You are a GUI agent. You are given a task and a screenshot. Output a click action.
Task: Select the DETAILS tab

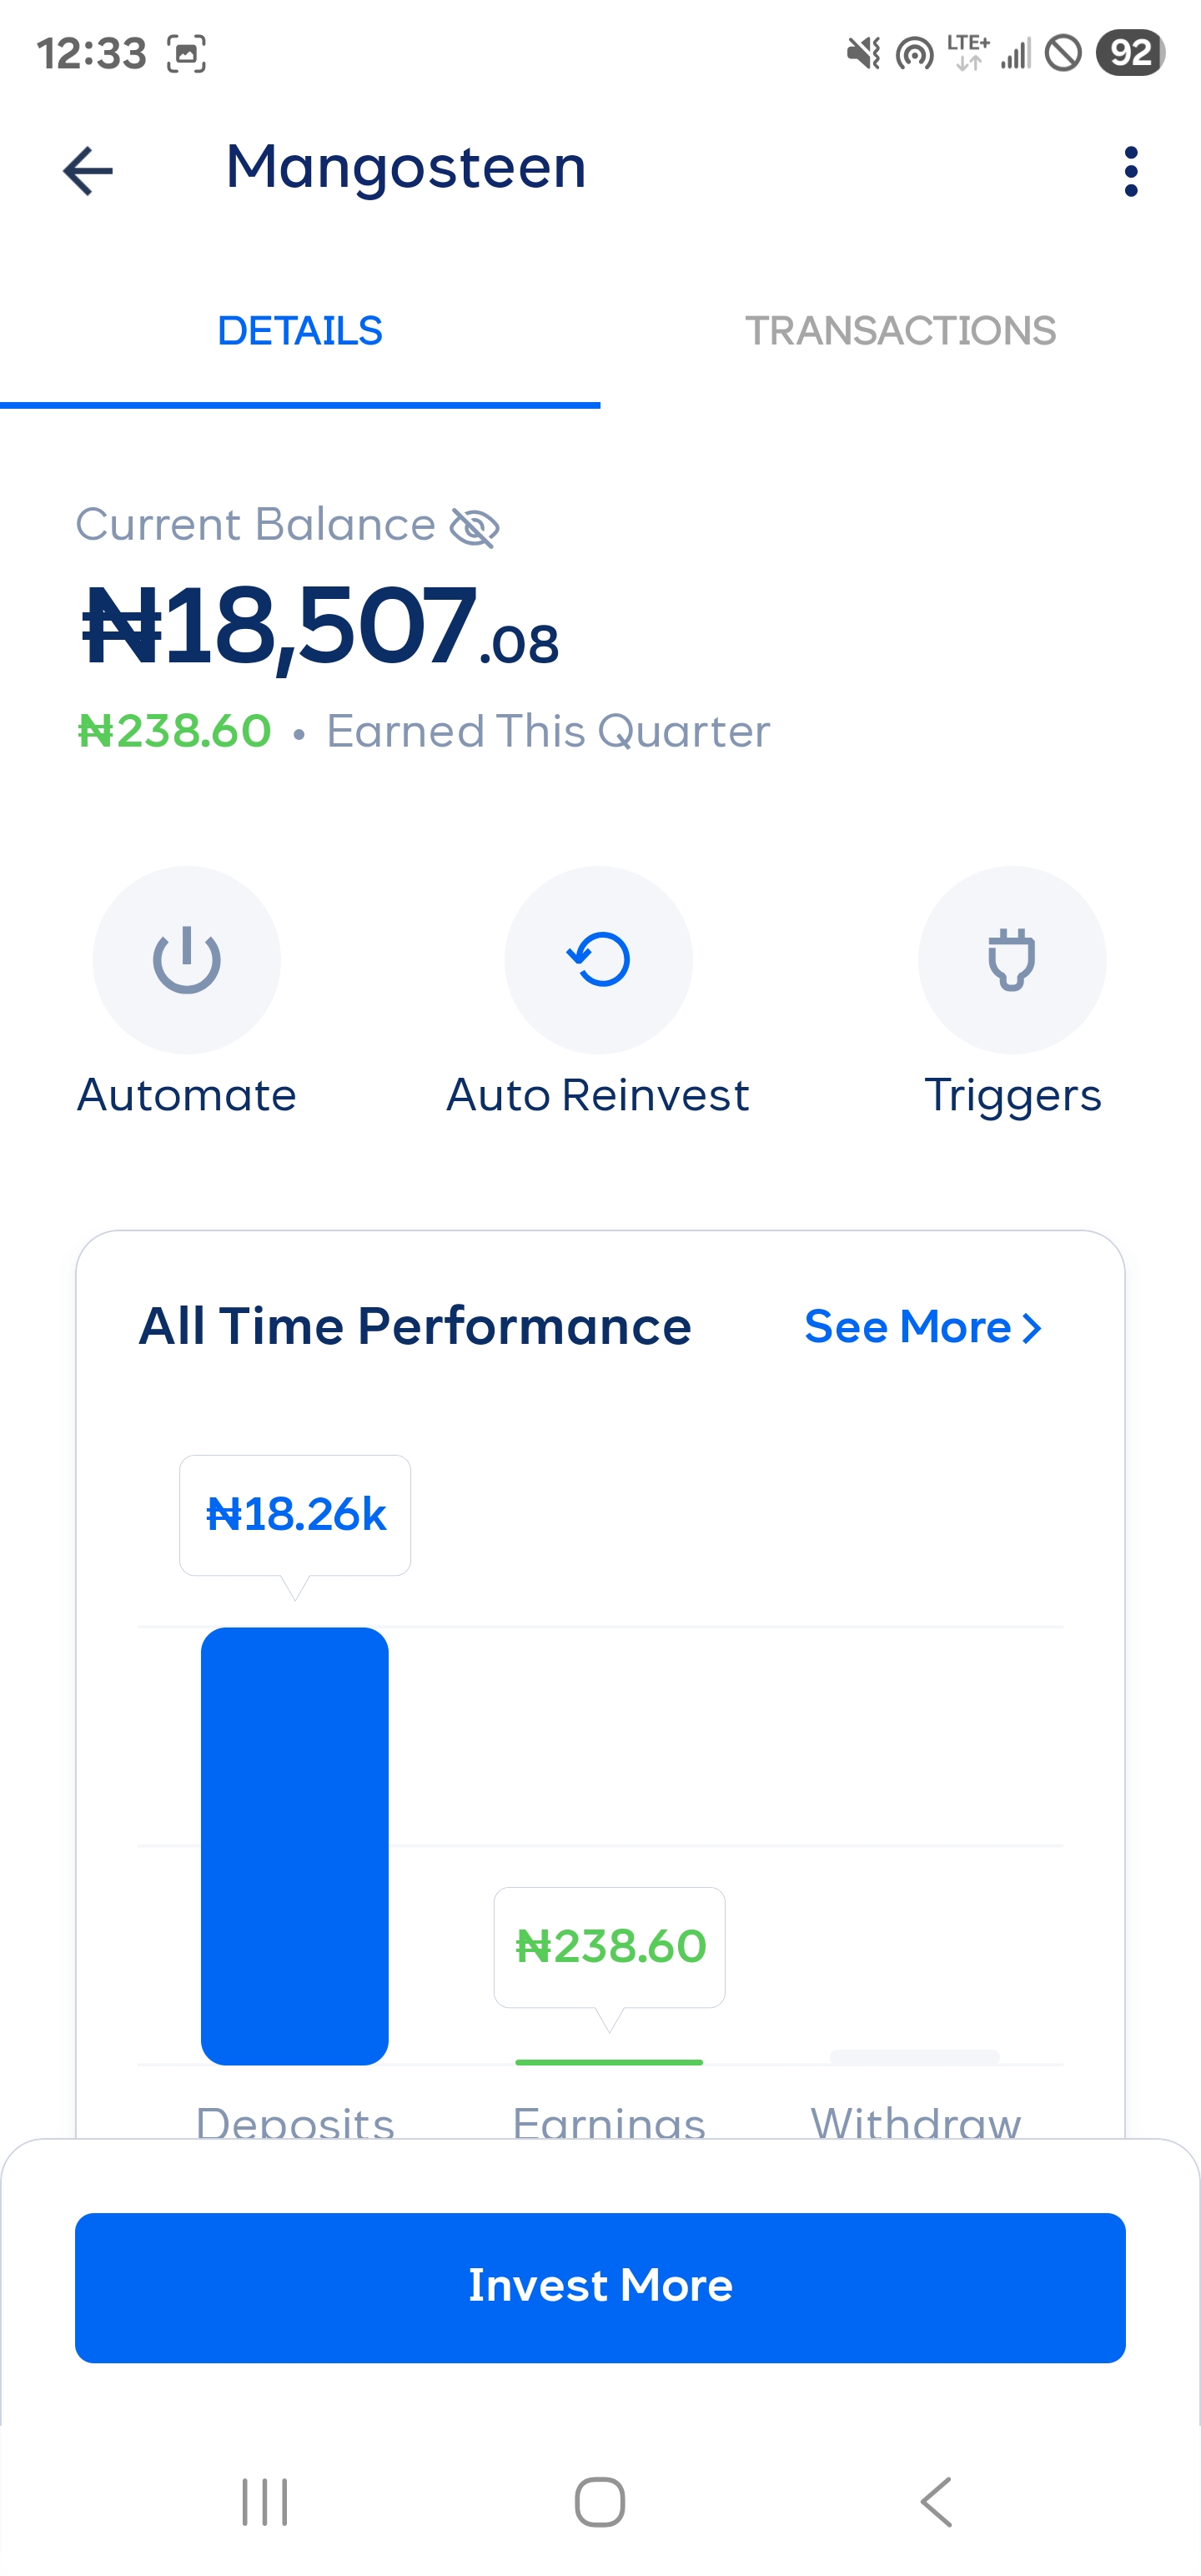[x=300, y=331]
